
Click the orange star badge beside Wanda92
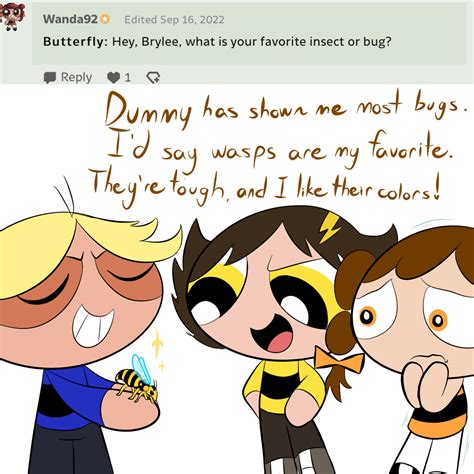point(105,19)
